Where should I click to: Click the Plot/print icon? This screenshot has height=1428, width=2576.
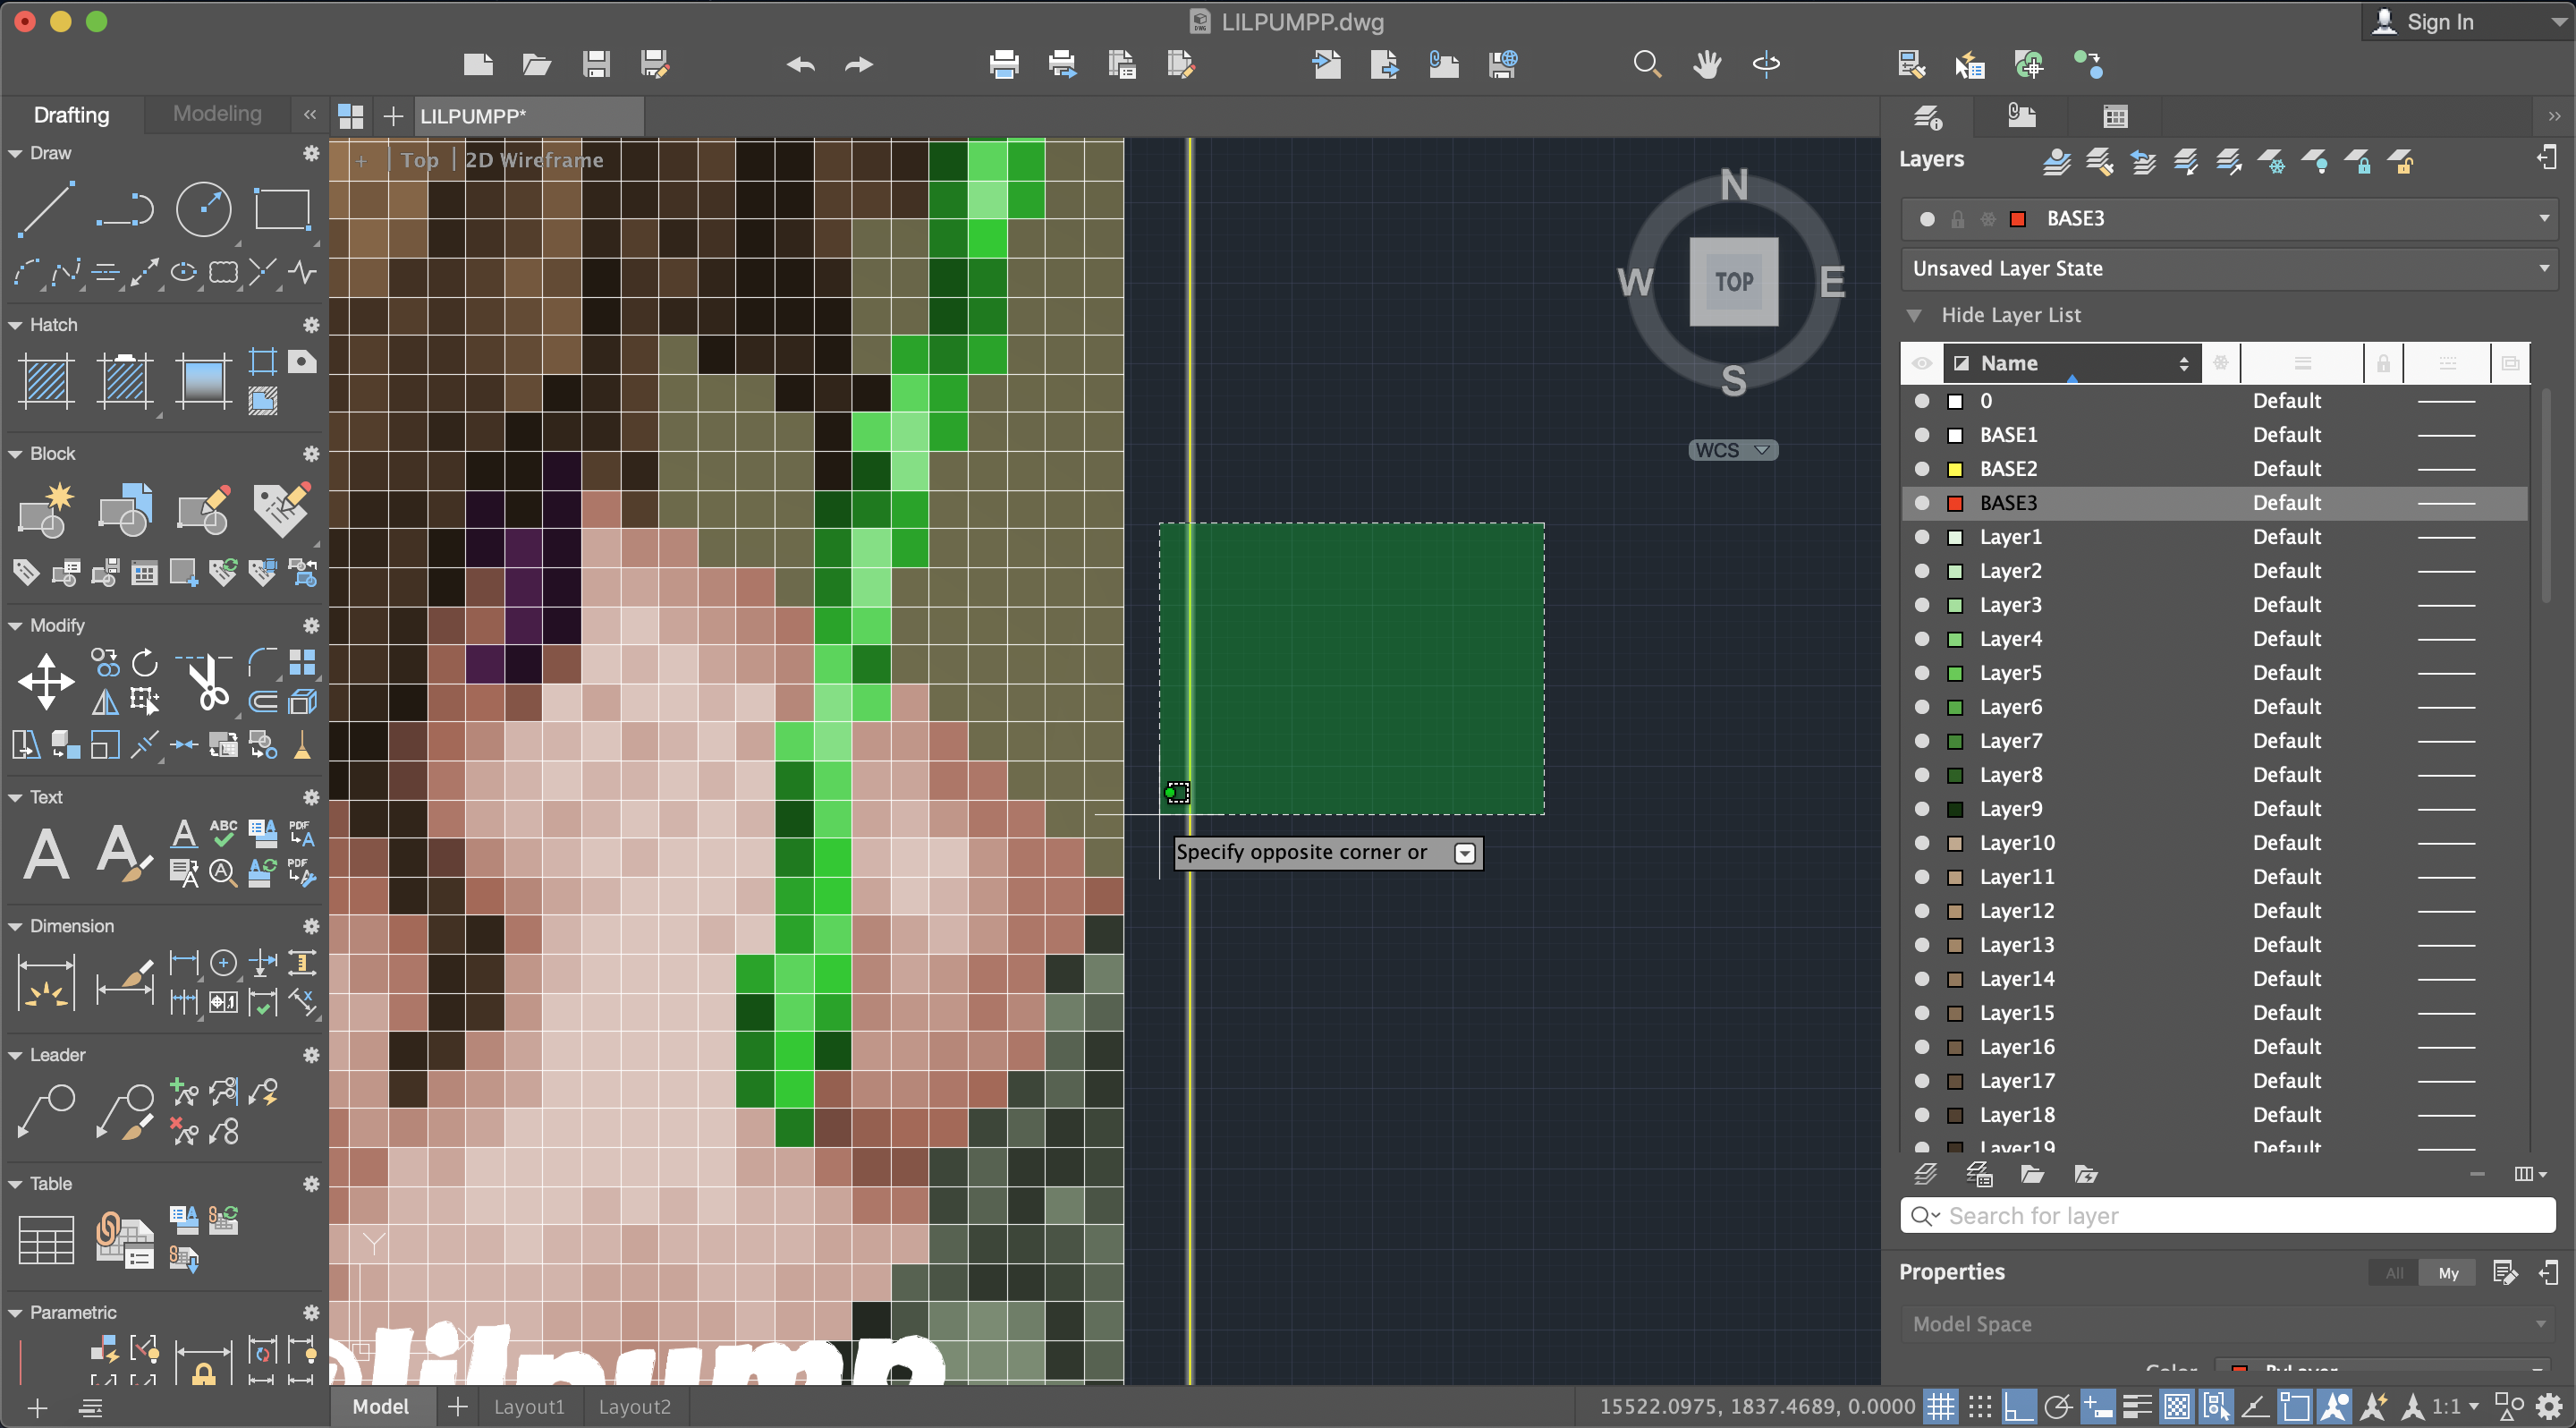(1004, 65)
